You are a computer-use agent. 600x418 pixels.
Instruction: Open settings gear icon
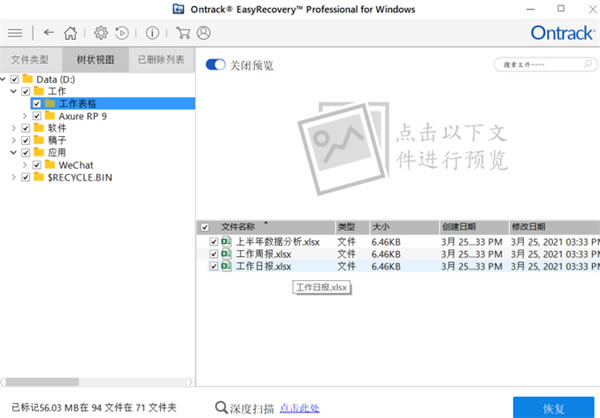[101, 33]
